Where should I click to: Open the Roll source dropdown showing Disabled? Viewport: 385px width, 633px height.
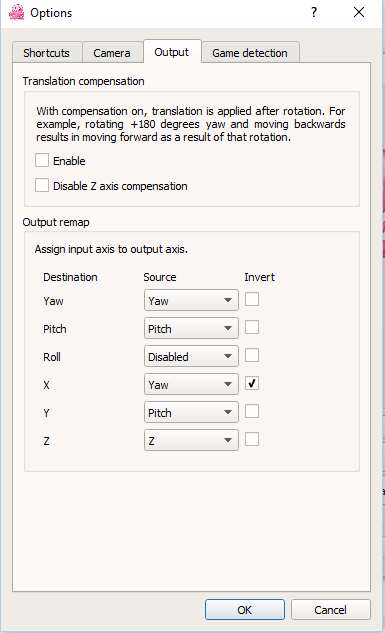pos(191,356)
